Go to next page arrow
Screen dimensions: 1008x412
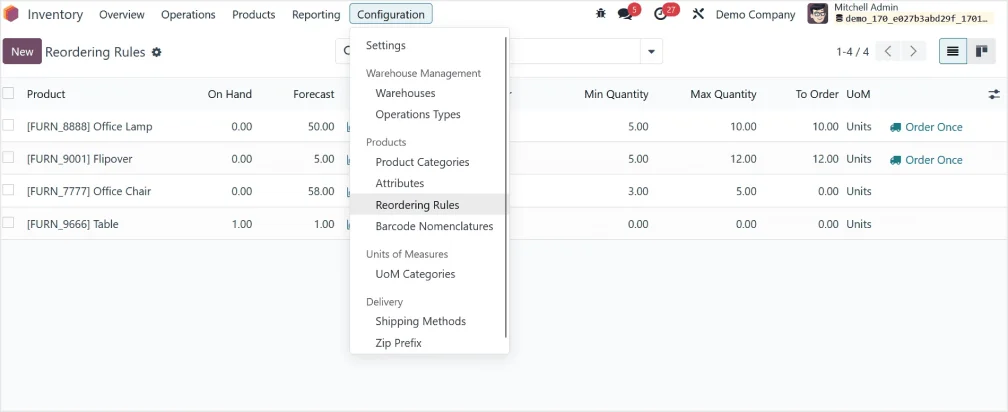(x=913, y=51)
